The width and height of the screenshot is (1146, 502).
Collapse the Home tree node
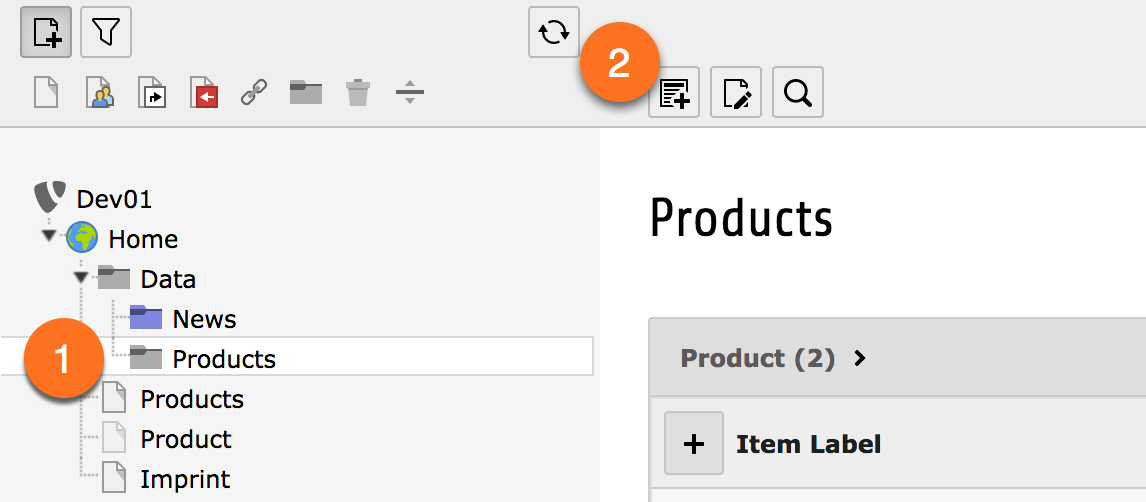[49, 236]
